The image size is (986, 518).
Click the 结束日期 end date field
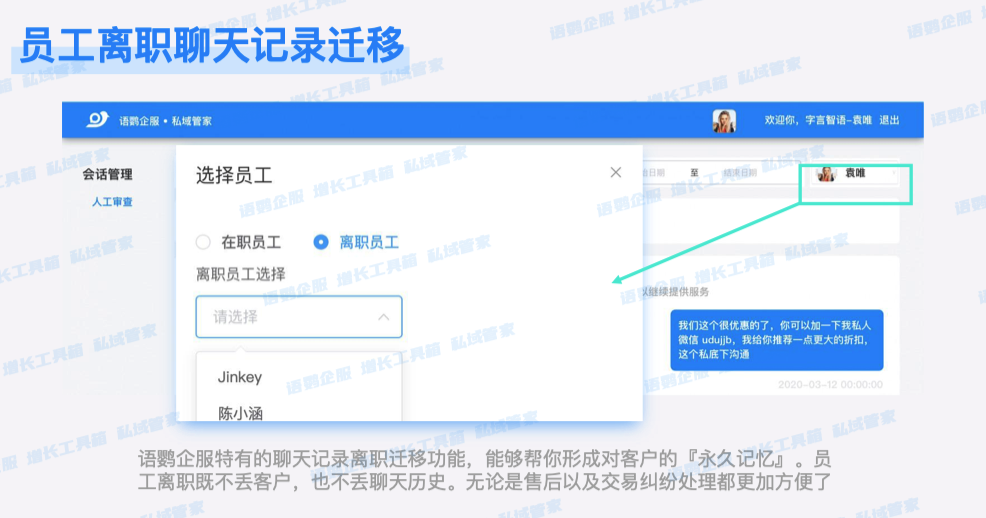pyautogui.click(x=741, y=173)
